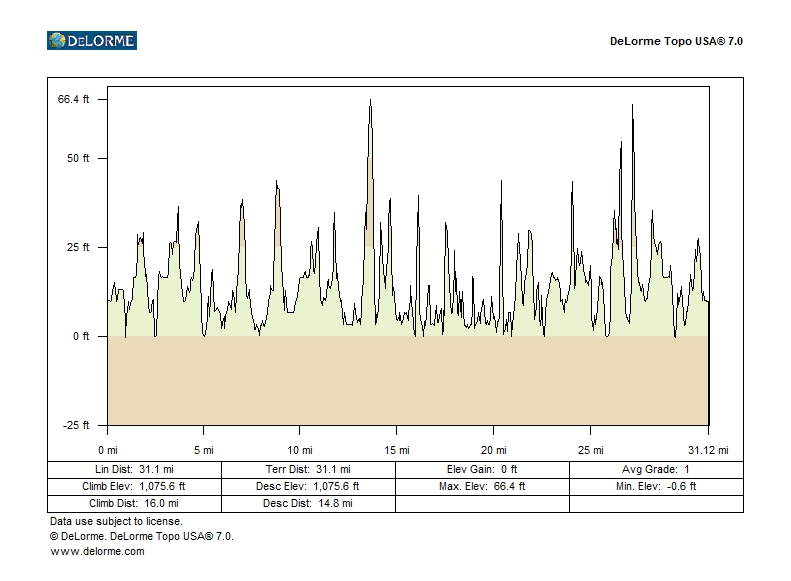Viewport: 791px width, 581px height.
Task: Select the 66.4 ft y-axis label
Action: (x=74, y=99)
